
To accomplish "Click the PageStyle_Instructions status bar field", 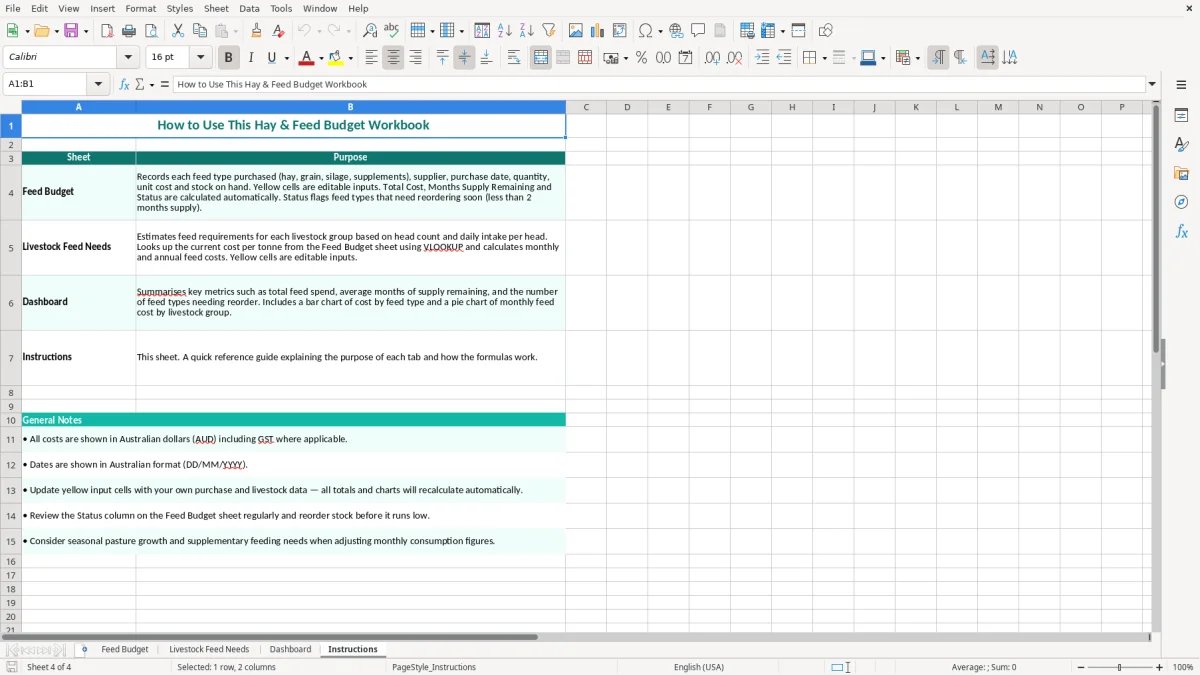I will (434, 667).
